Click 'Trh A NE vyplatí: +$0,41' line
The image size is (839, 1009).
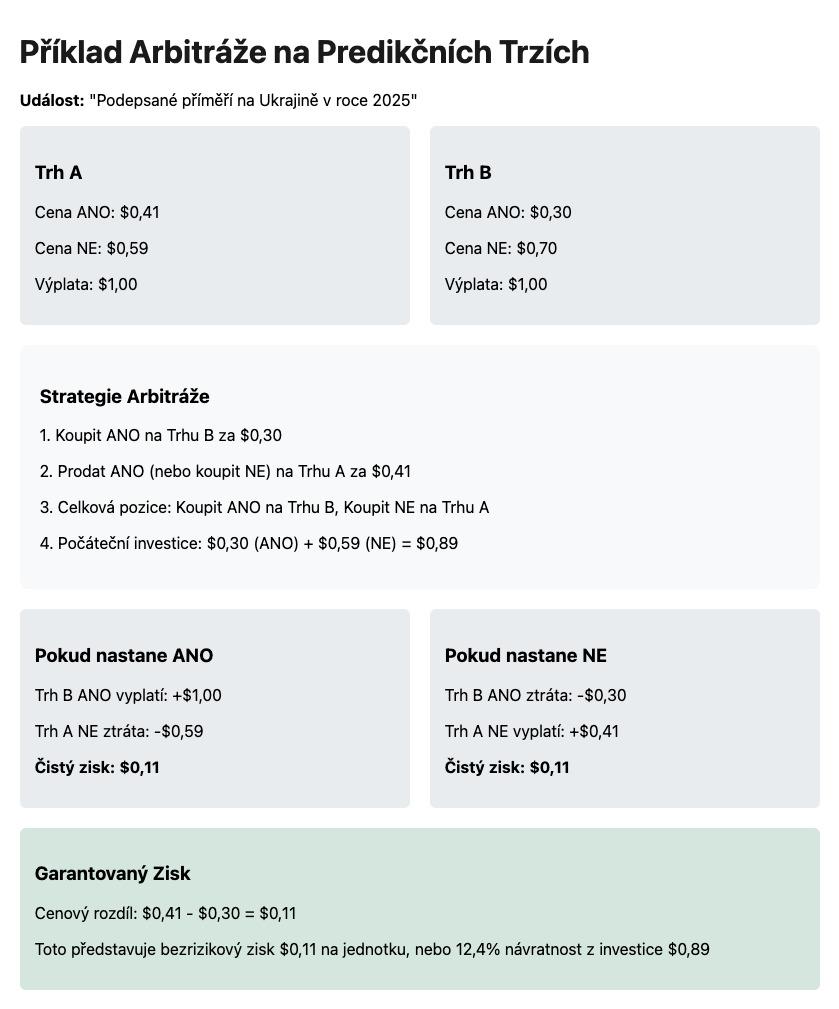point(532,732)
